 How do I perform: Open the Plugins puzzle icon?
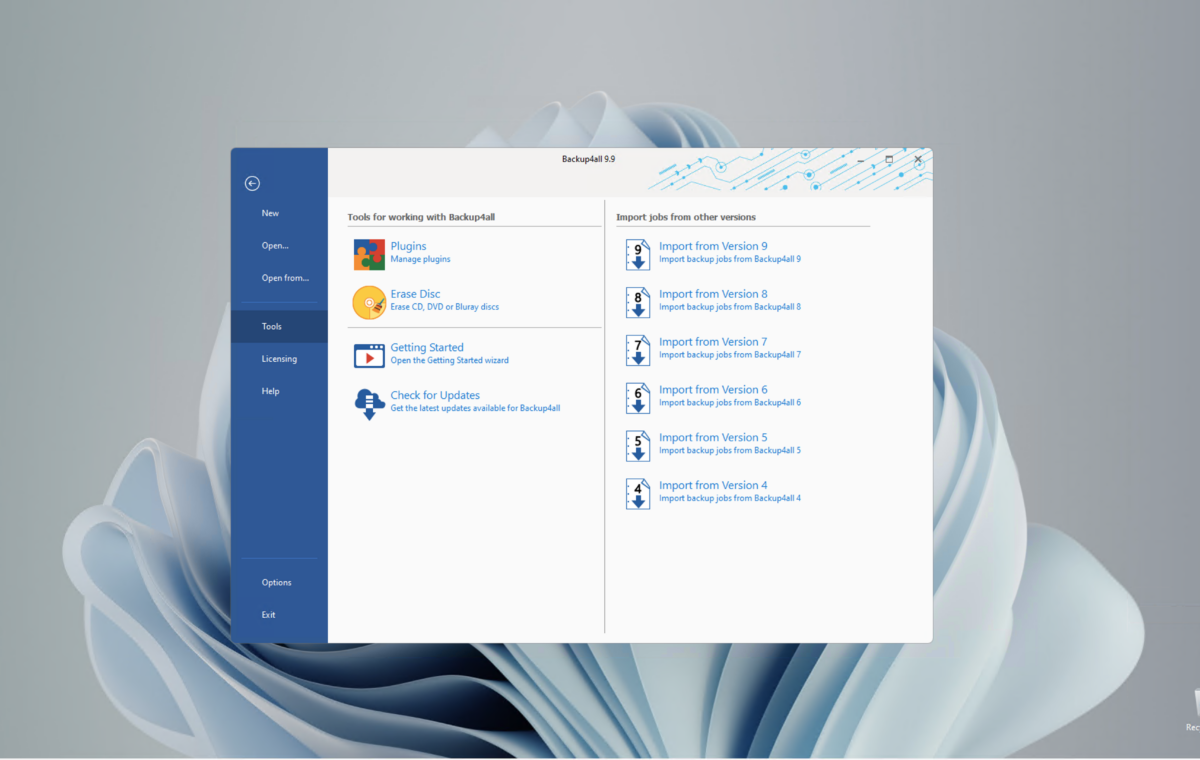[369, 254]
